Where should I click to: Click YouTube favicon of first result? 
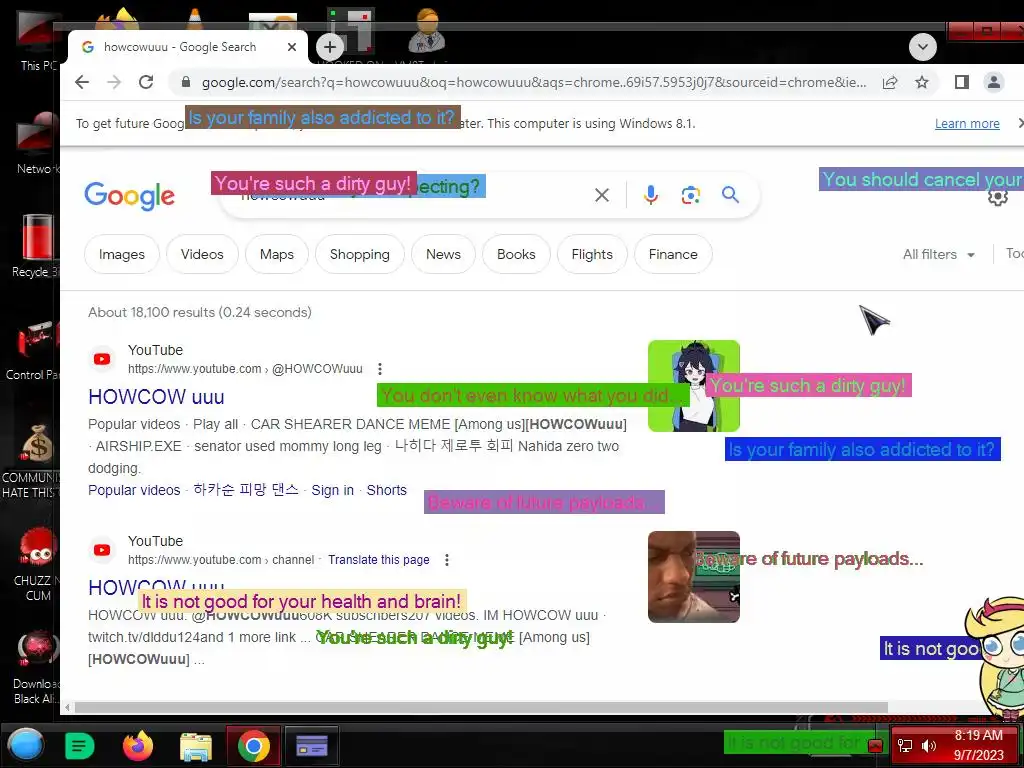pos(102,359)
